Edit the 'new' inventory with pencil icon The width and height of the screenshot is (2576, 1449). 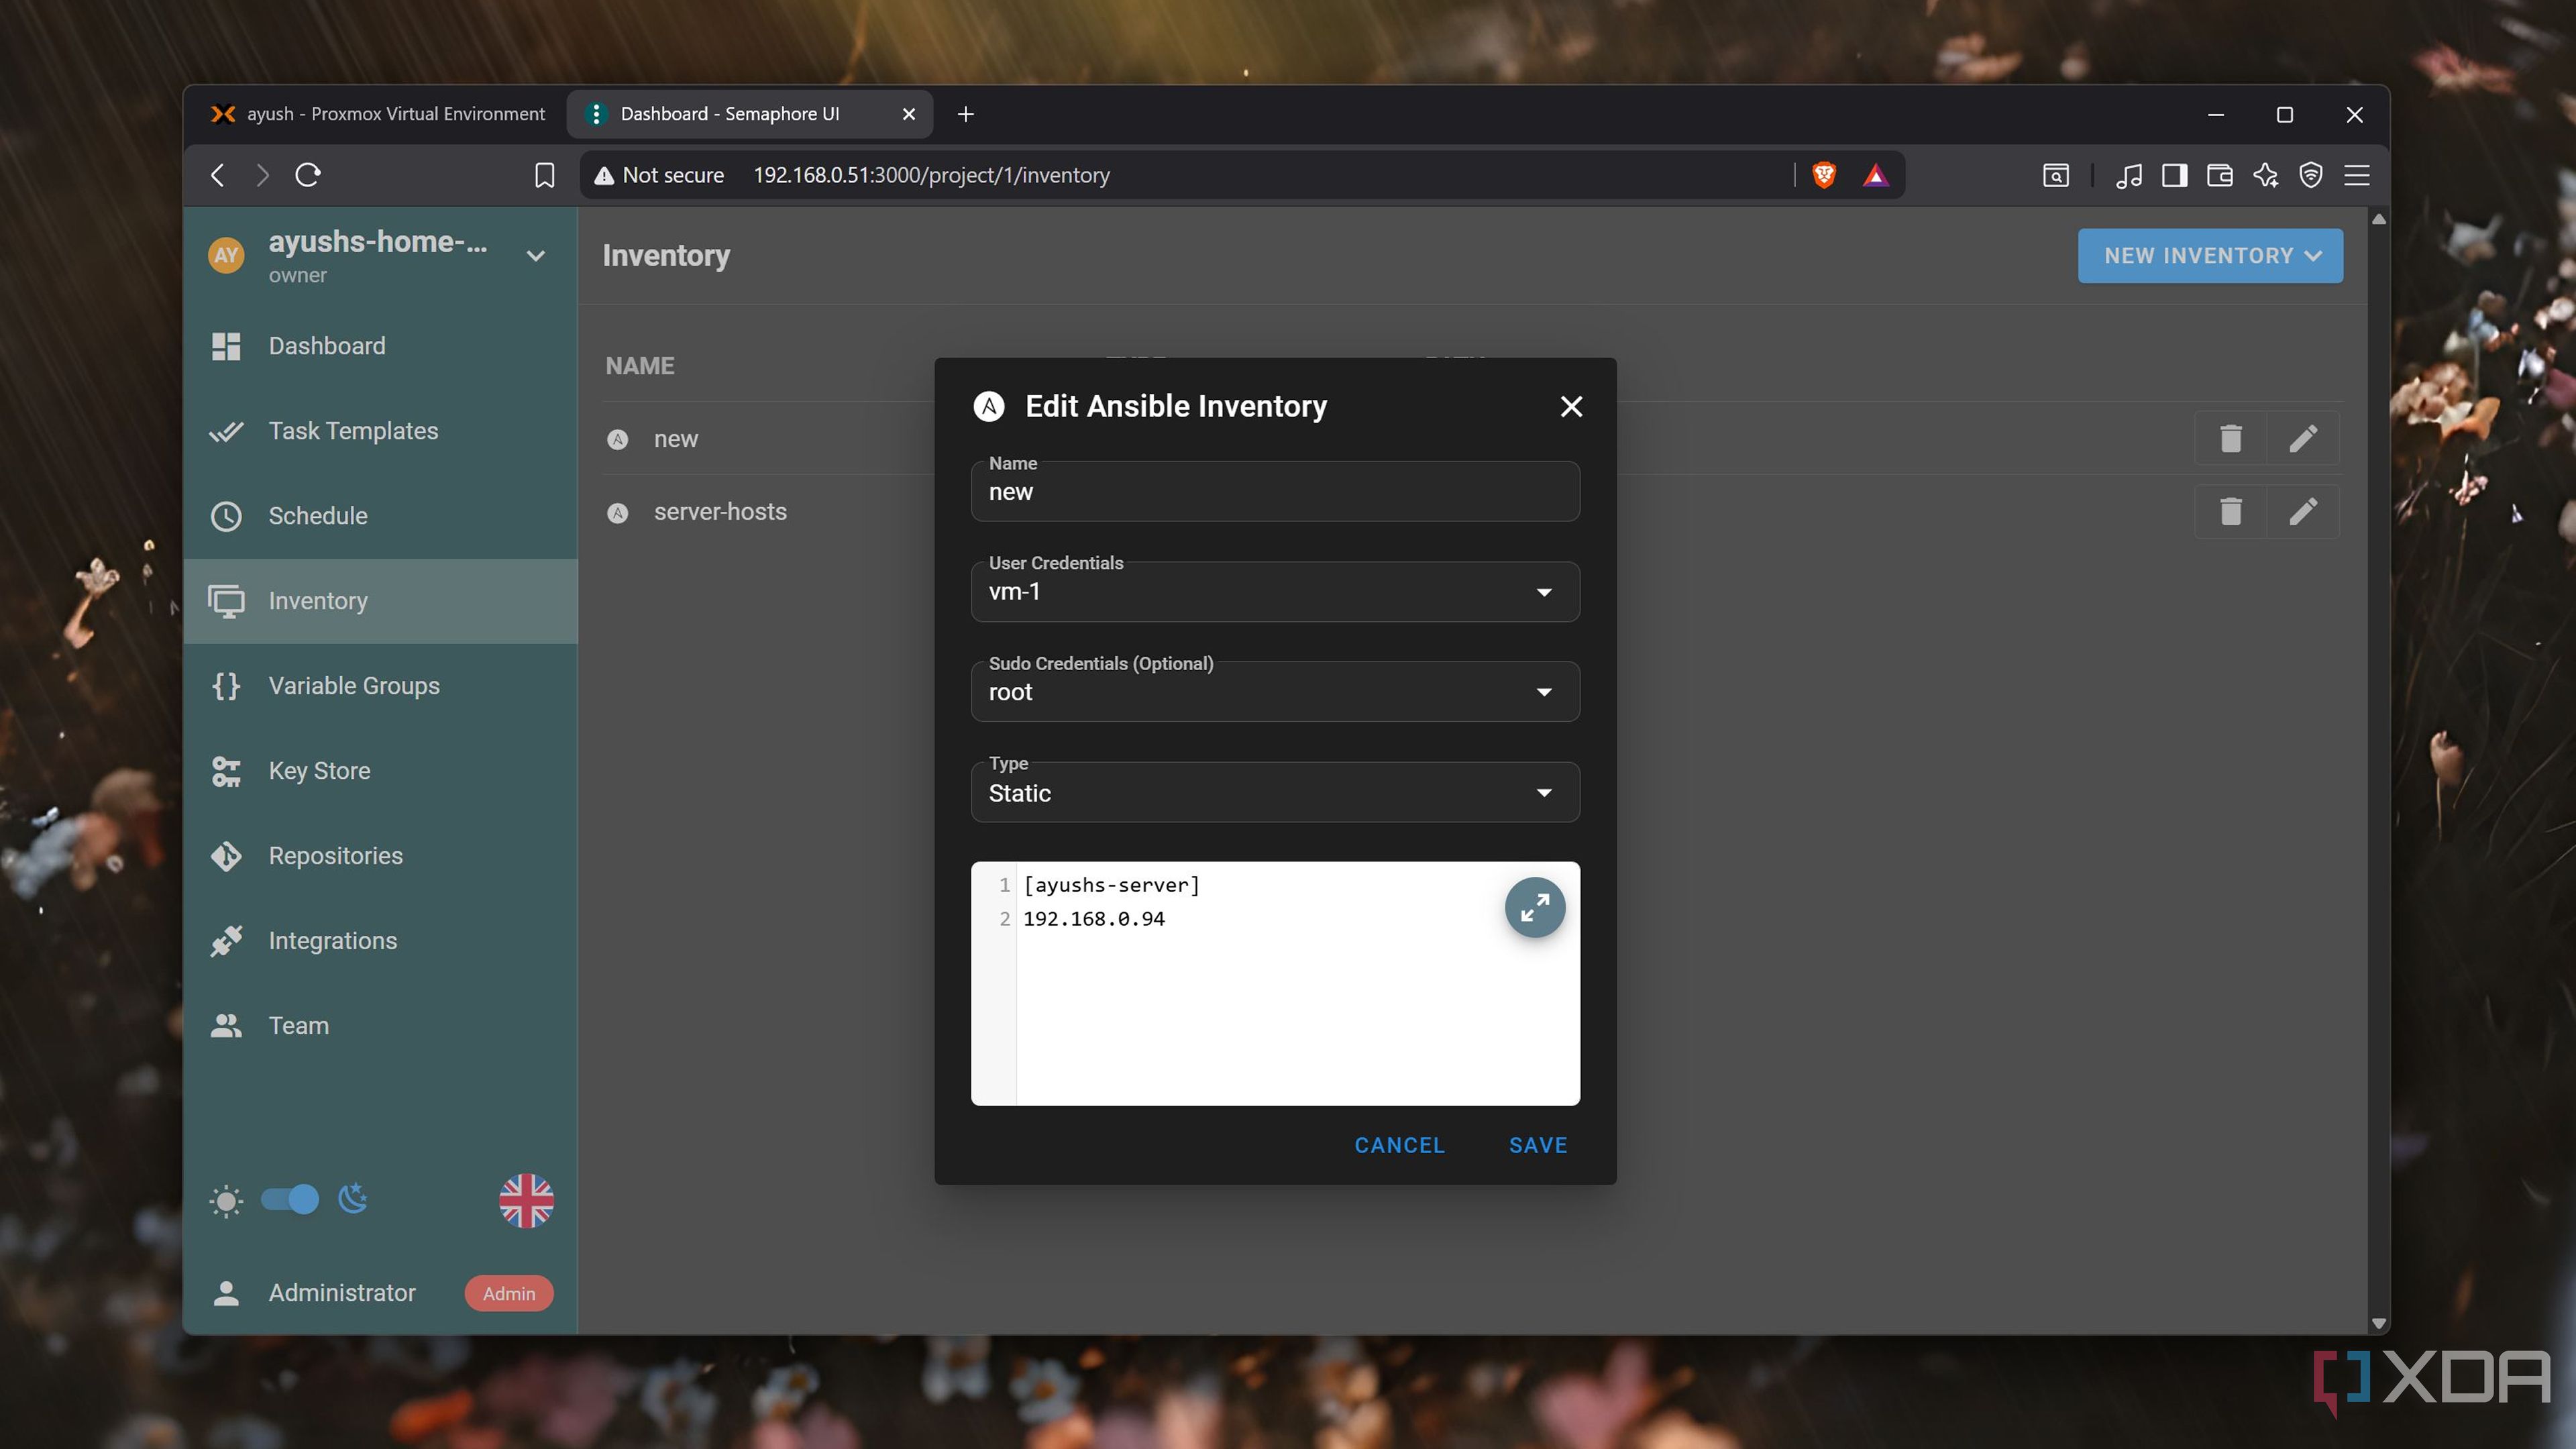coord(2303,439)
